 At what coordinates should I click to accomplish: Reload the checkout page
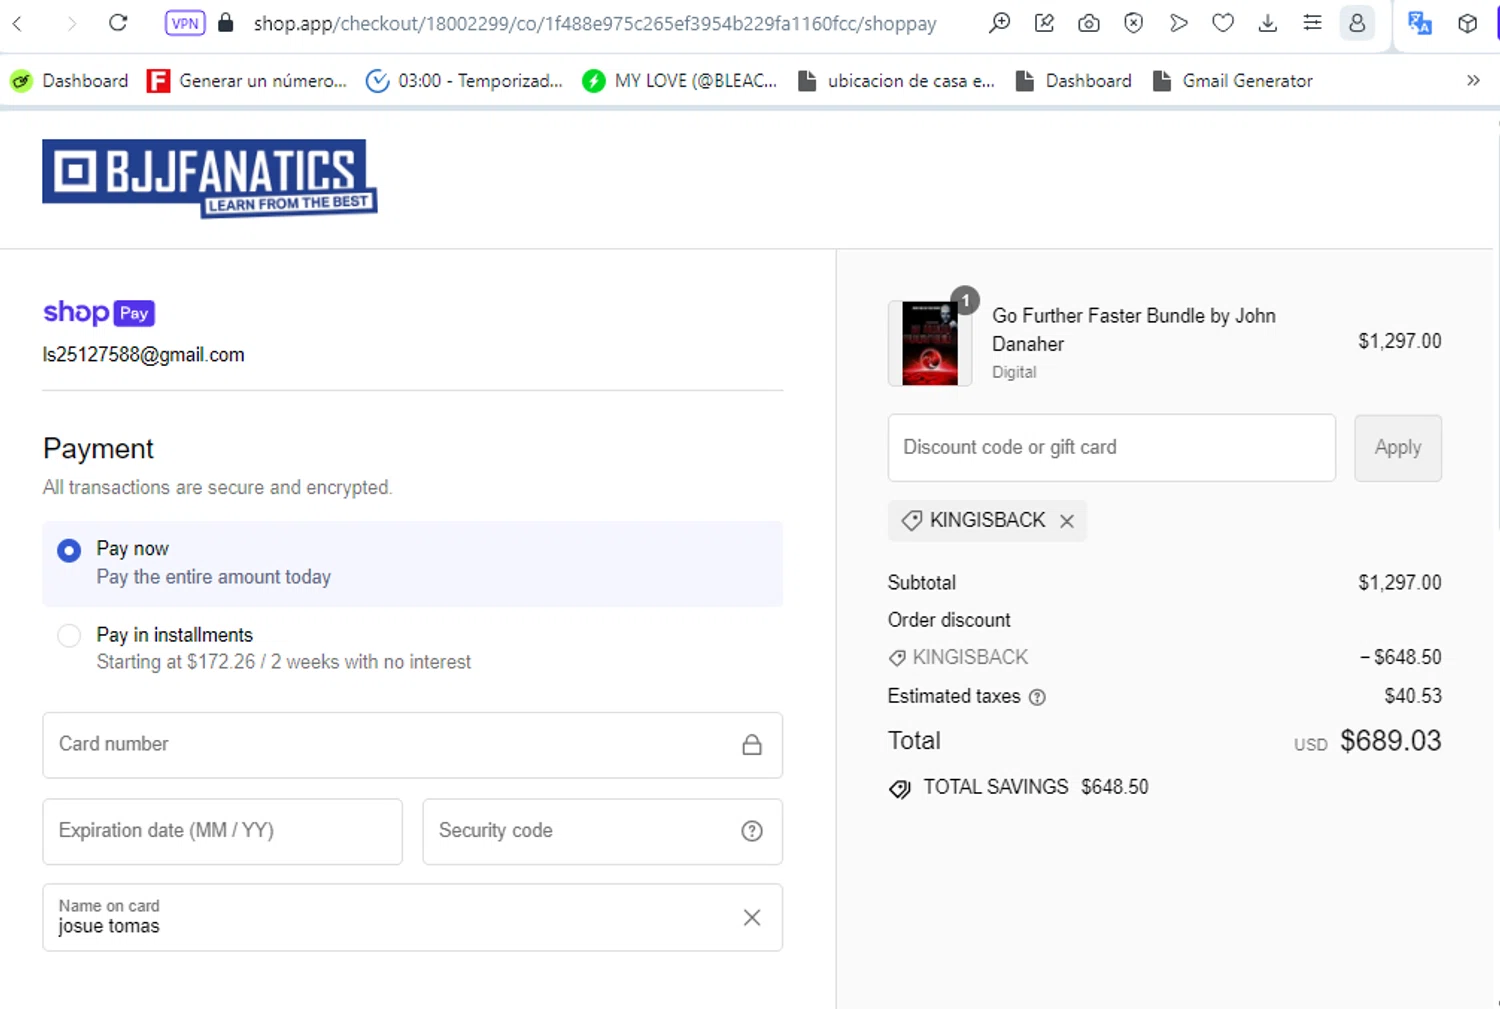coord(118,22)
